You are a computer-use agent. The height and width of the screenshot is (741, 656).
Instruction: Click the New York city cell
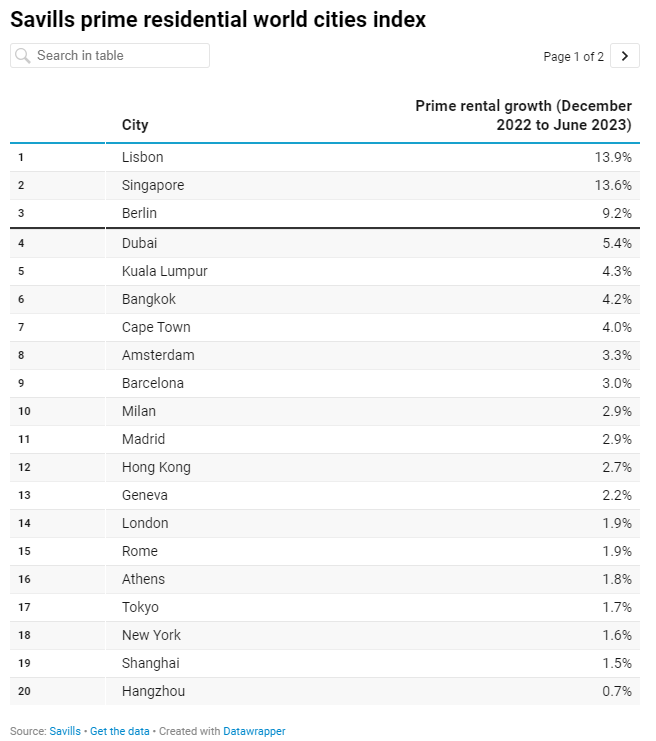151,635
